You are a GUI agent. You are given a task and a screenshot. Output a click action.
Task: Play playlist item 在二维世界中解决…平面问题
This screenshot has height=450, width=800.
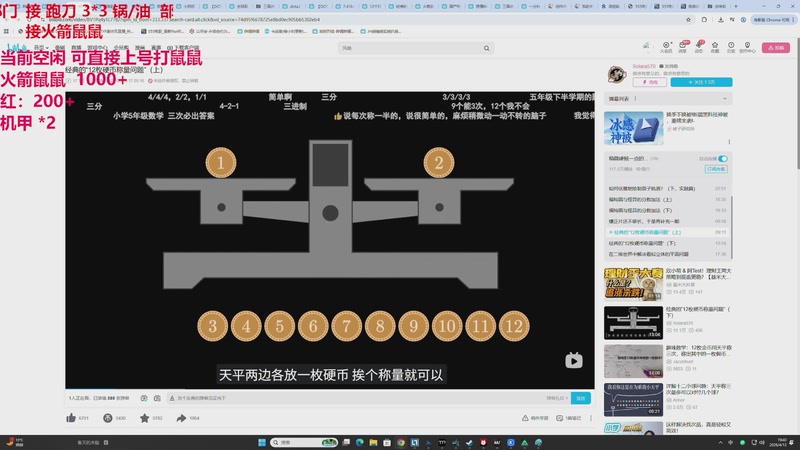pos(668,254)
